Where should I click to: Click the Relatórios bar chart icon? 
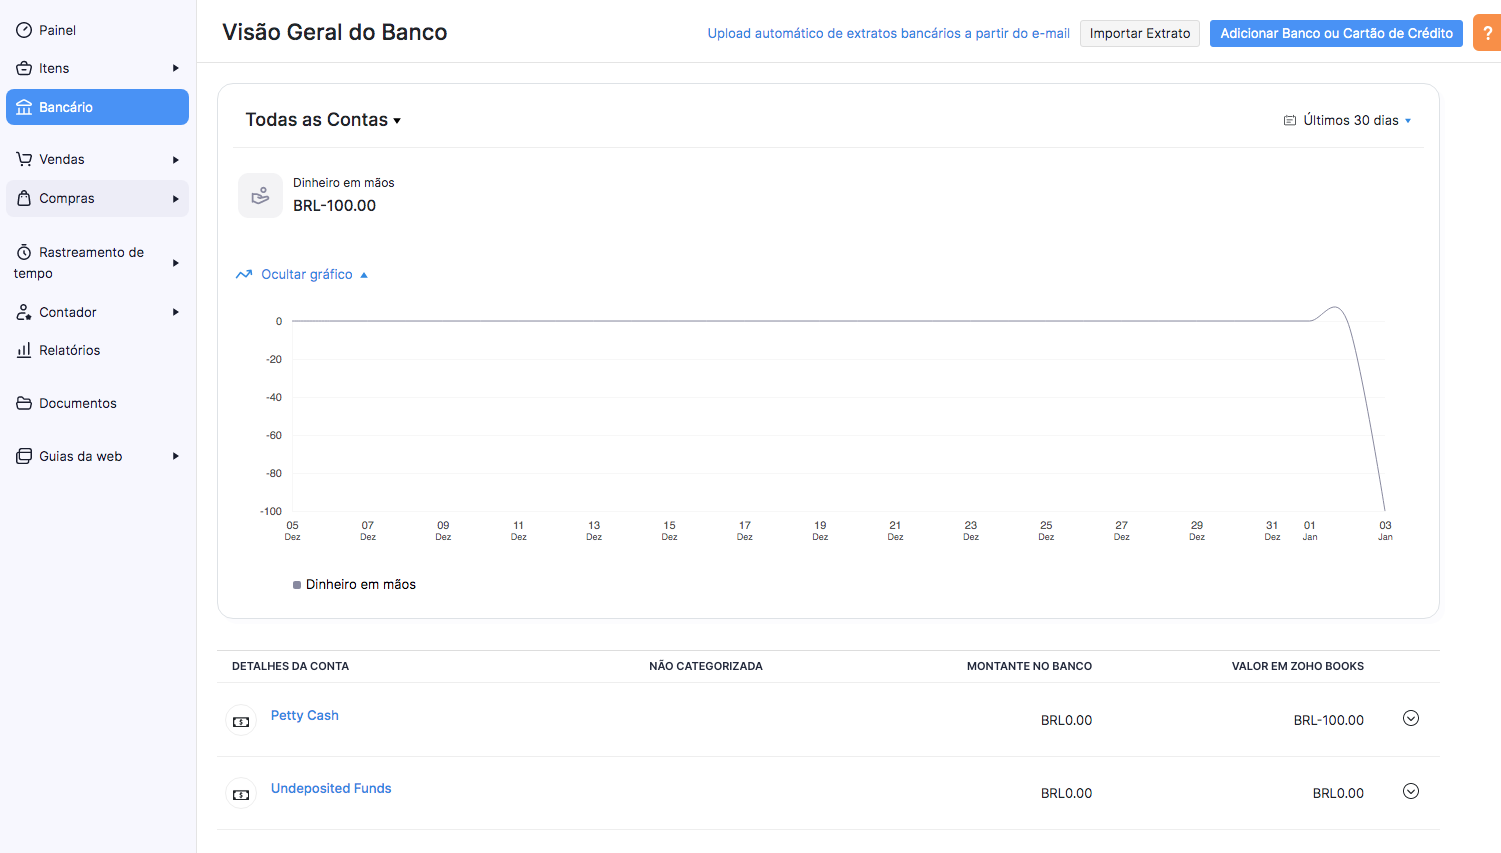click(24, 350)
